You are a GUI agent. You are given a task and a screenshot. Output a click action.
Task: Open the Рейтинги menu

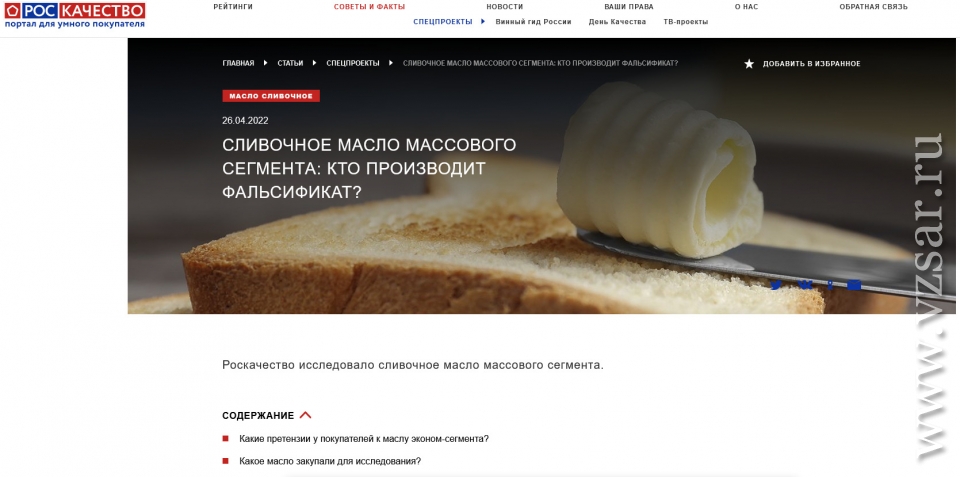tap(233, 7)
